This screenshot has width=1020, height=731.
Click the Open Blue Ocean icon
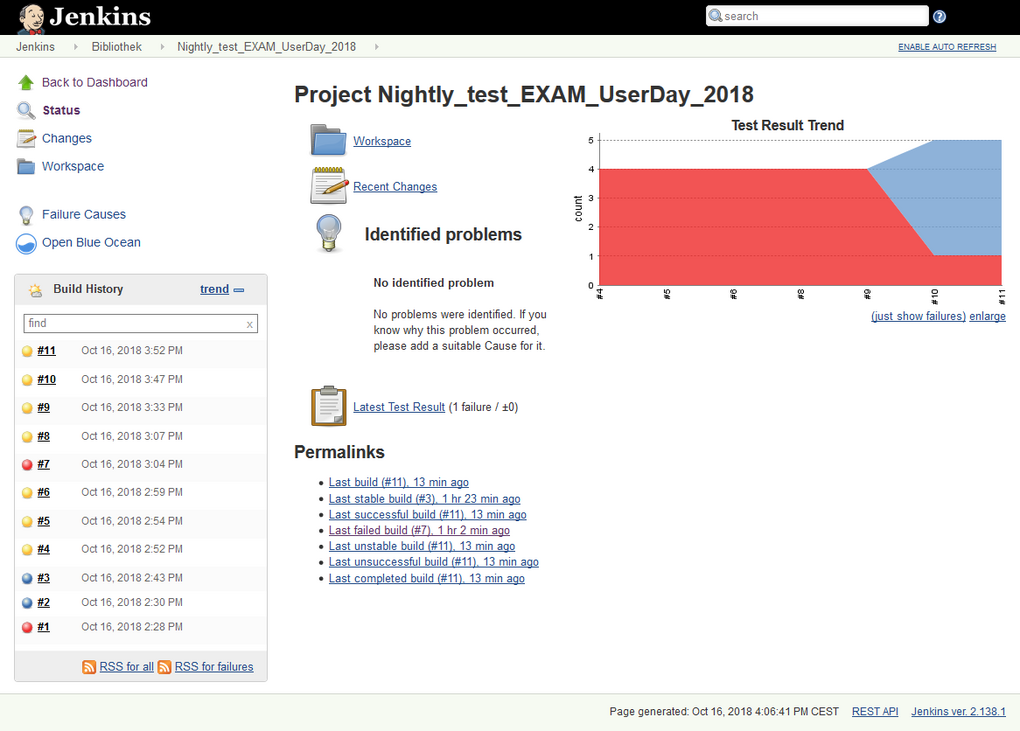(26, 243)
